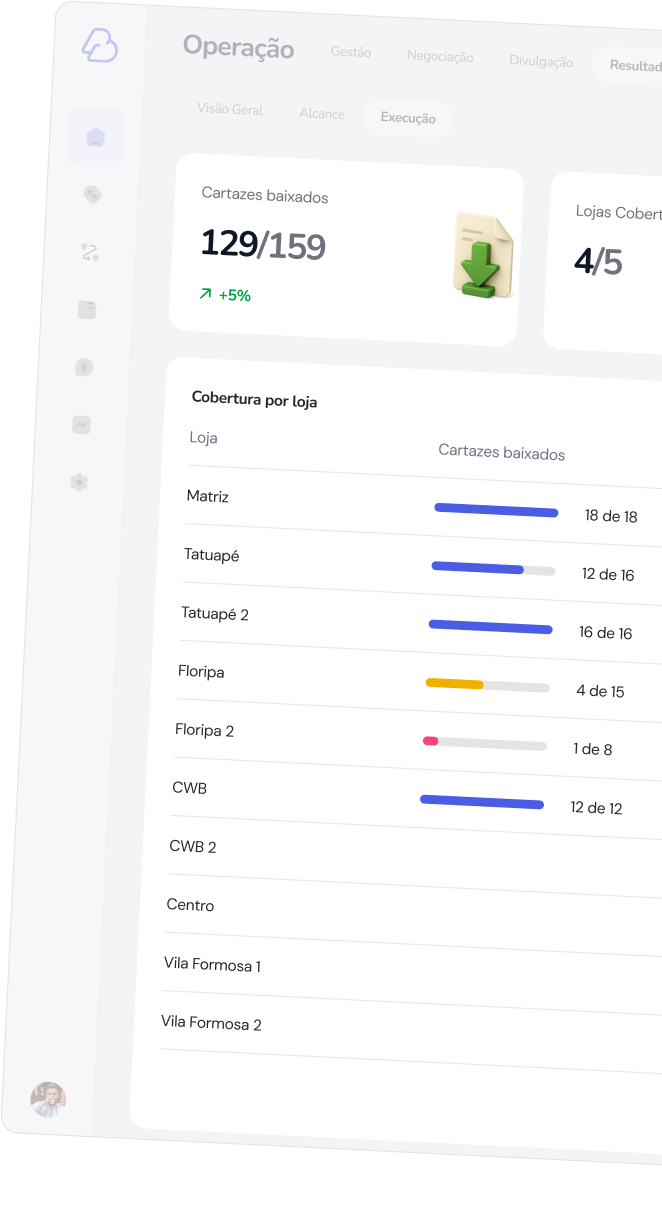The height and width of the screenshot is (1212, 662).
Task: Click the 129/159 value
Action: tap(263, 244)
